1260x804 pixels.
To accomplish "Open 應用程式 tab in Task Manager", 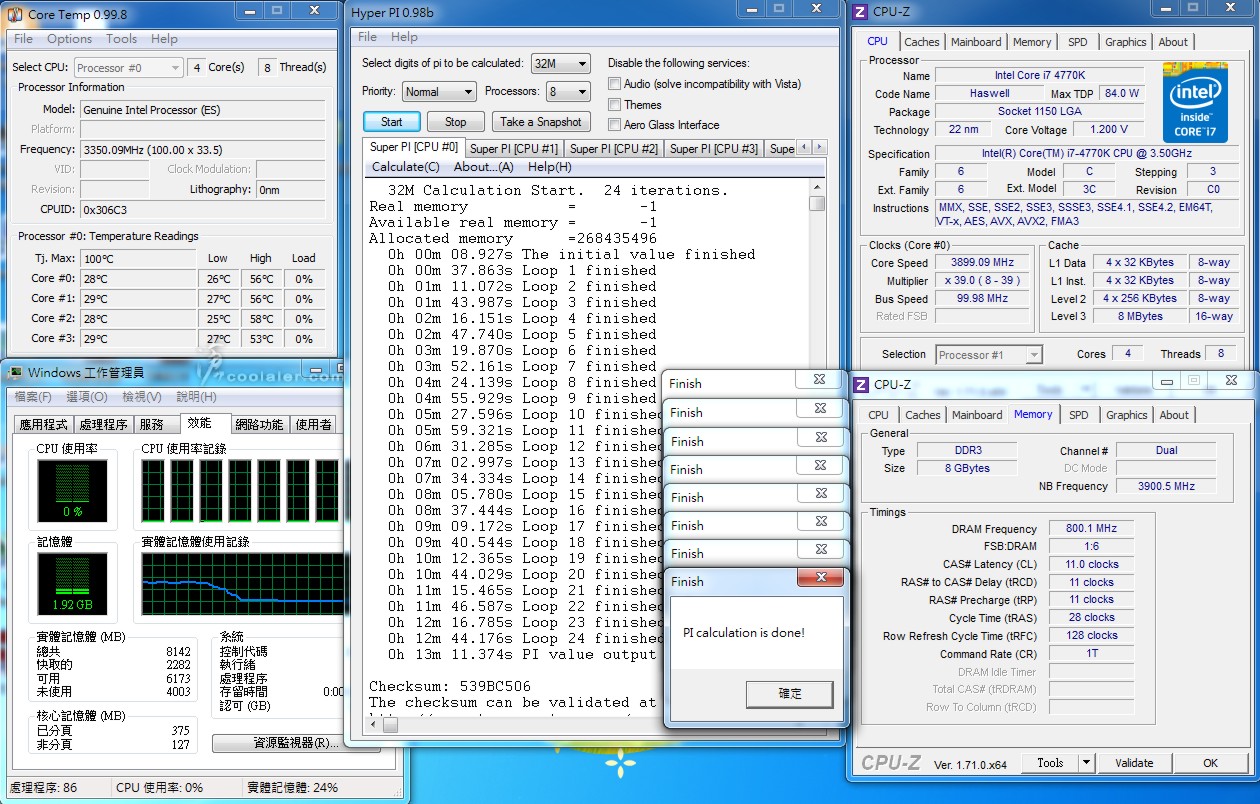I will point(44,424).
